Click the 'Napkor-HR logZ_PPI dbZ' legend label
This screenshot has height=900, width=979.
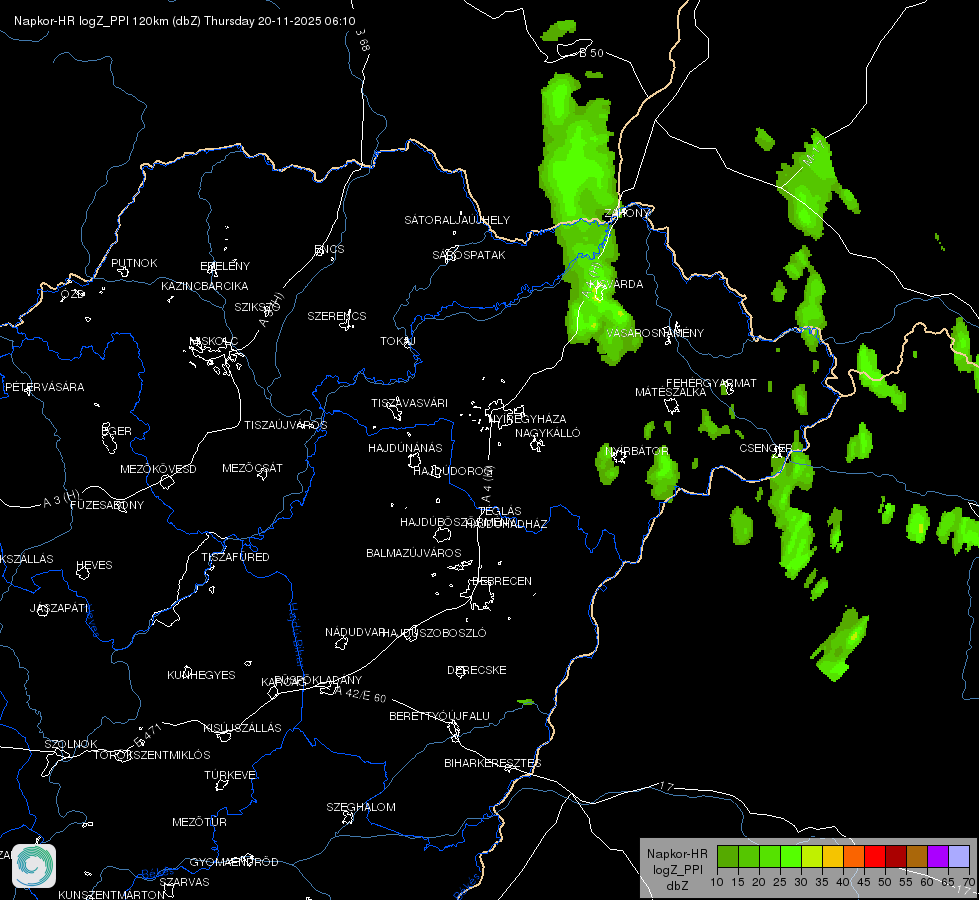pos(677,869)
